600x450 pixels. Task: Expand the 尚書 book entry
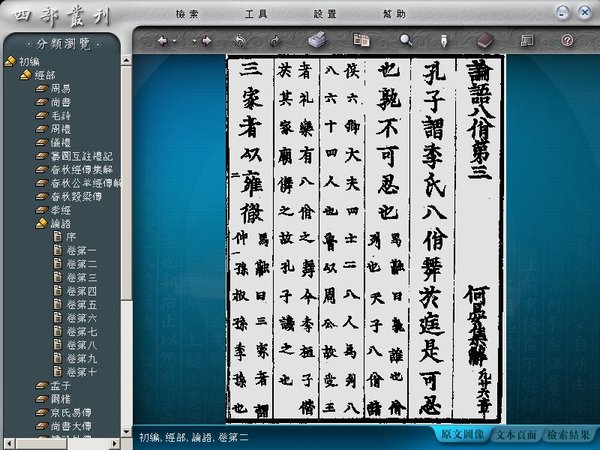(41, 102)
